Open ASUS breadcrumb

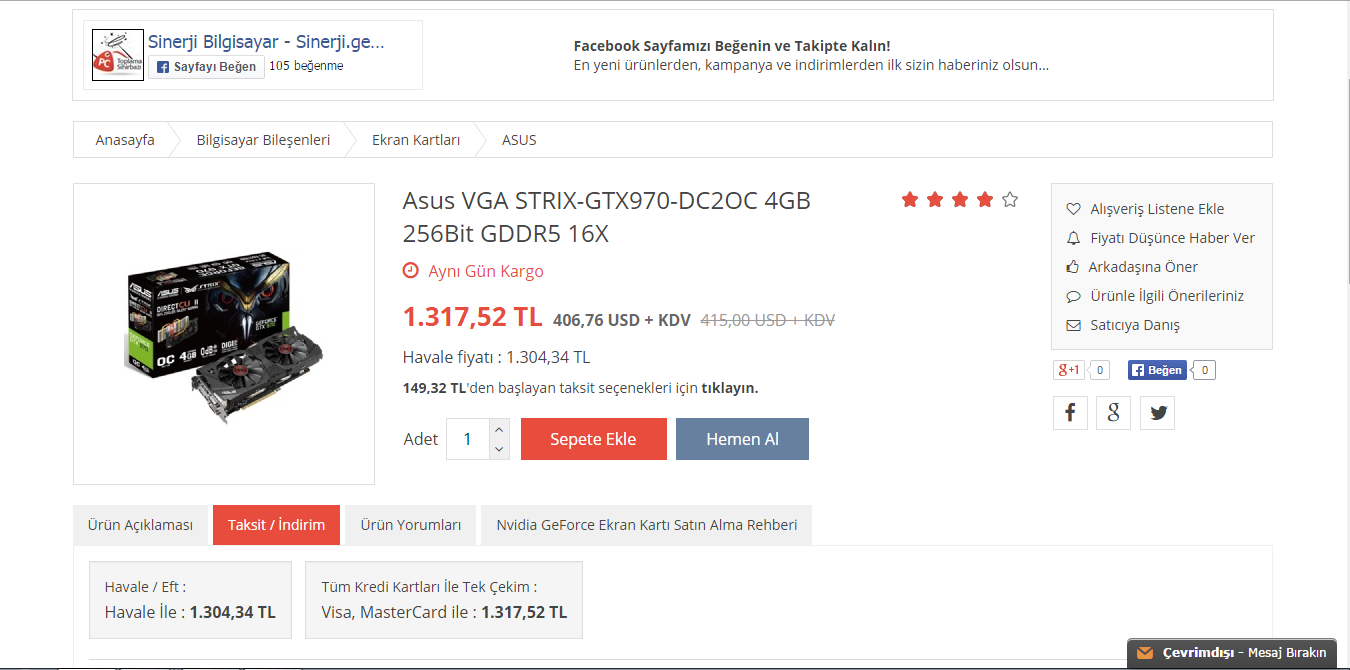point(519,140)
